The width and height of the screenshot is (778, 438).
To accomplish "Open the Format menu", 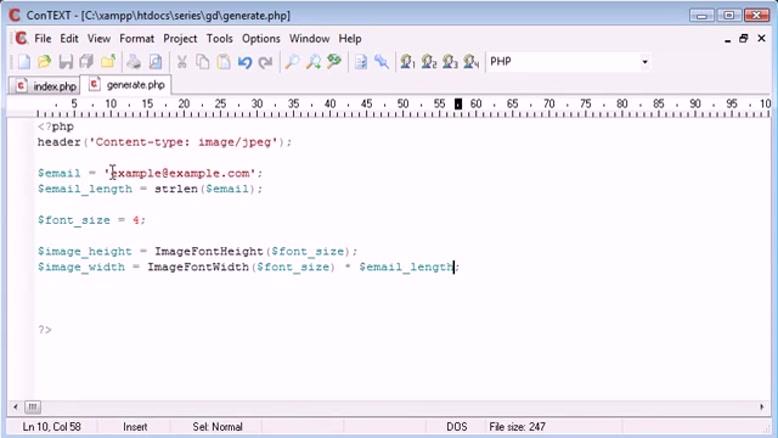I will tap(136, 39).
